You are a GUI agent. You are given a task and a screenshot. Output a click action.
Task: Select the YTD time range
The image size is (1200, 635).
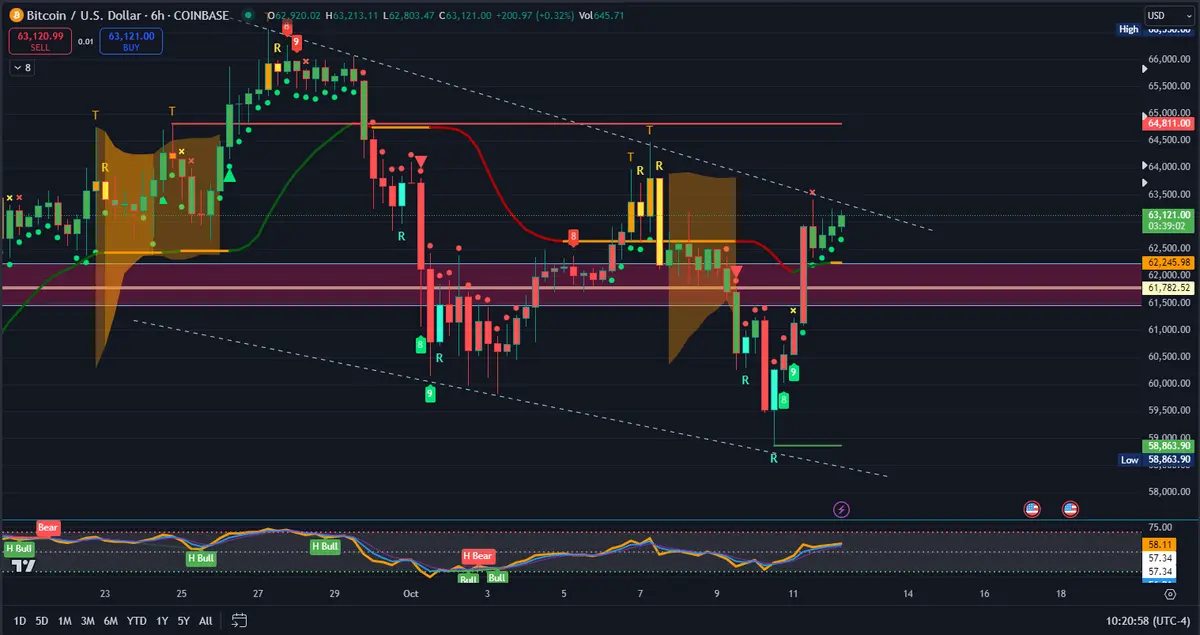[x=137, y=621]
